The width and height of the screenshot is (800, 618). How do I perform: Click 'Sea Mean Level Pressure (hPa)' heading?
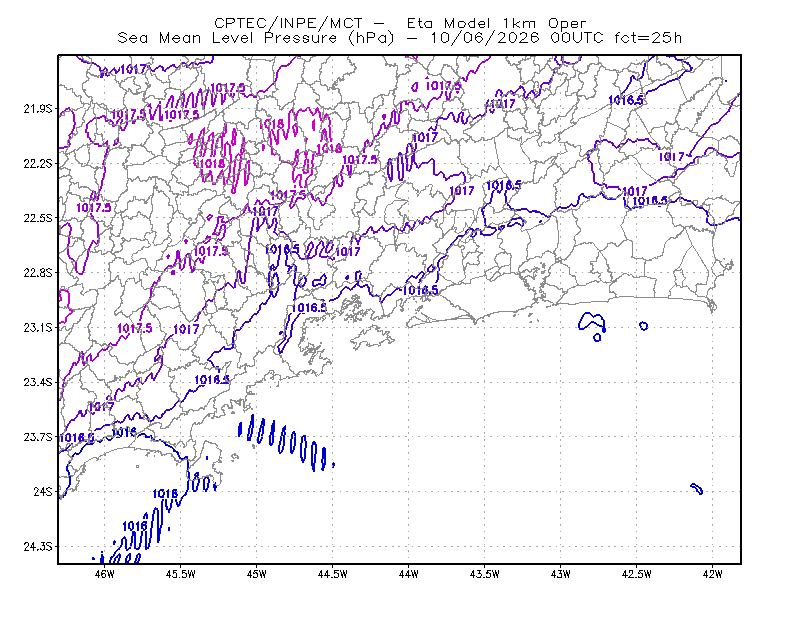[x=256, y=38]
